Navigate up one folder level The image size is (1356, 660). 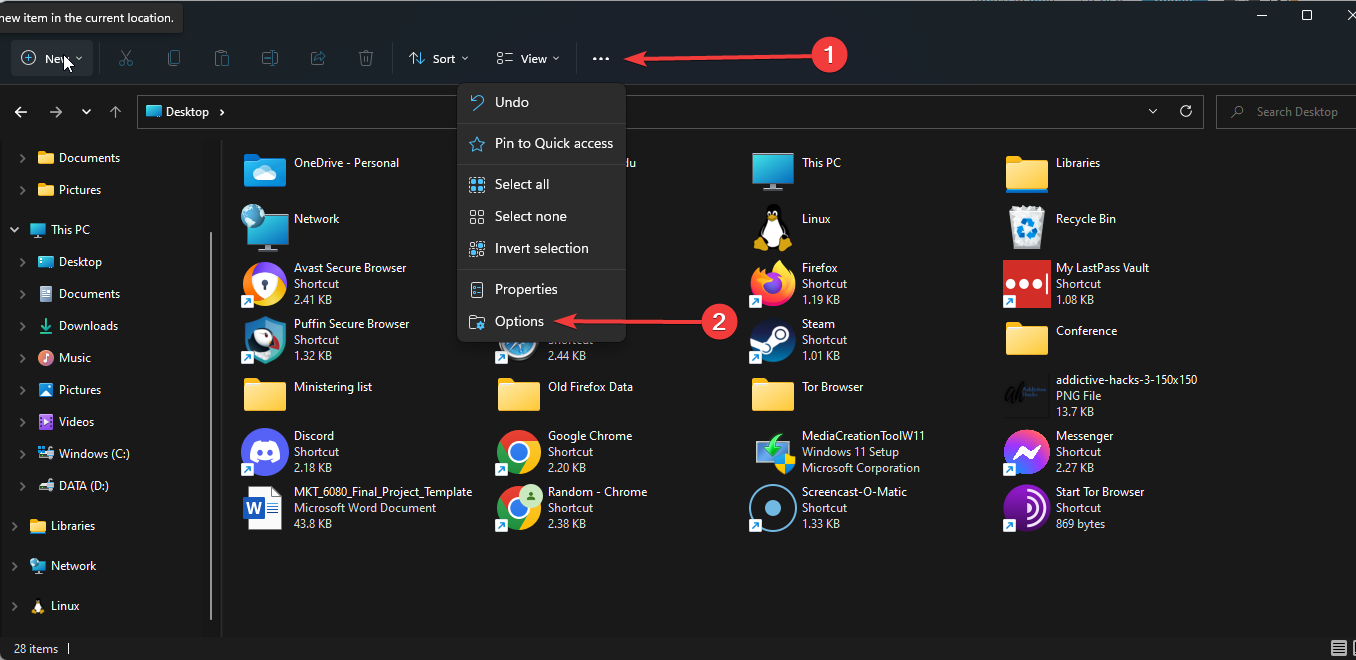click(x=116, y=112)
